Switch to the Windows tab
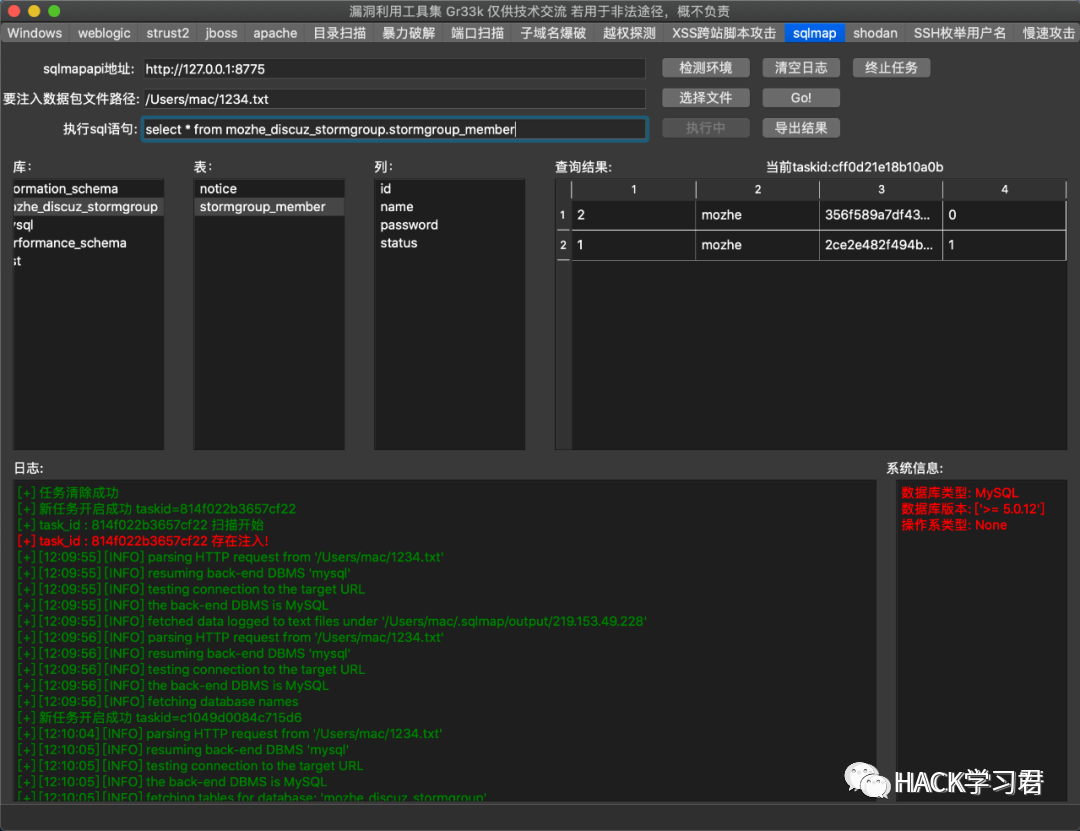 pyautogui.click(x=34, y=33)
